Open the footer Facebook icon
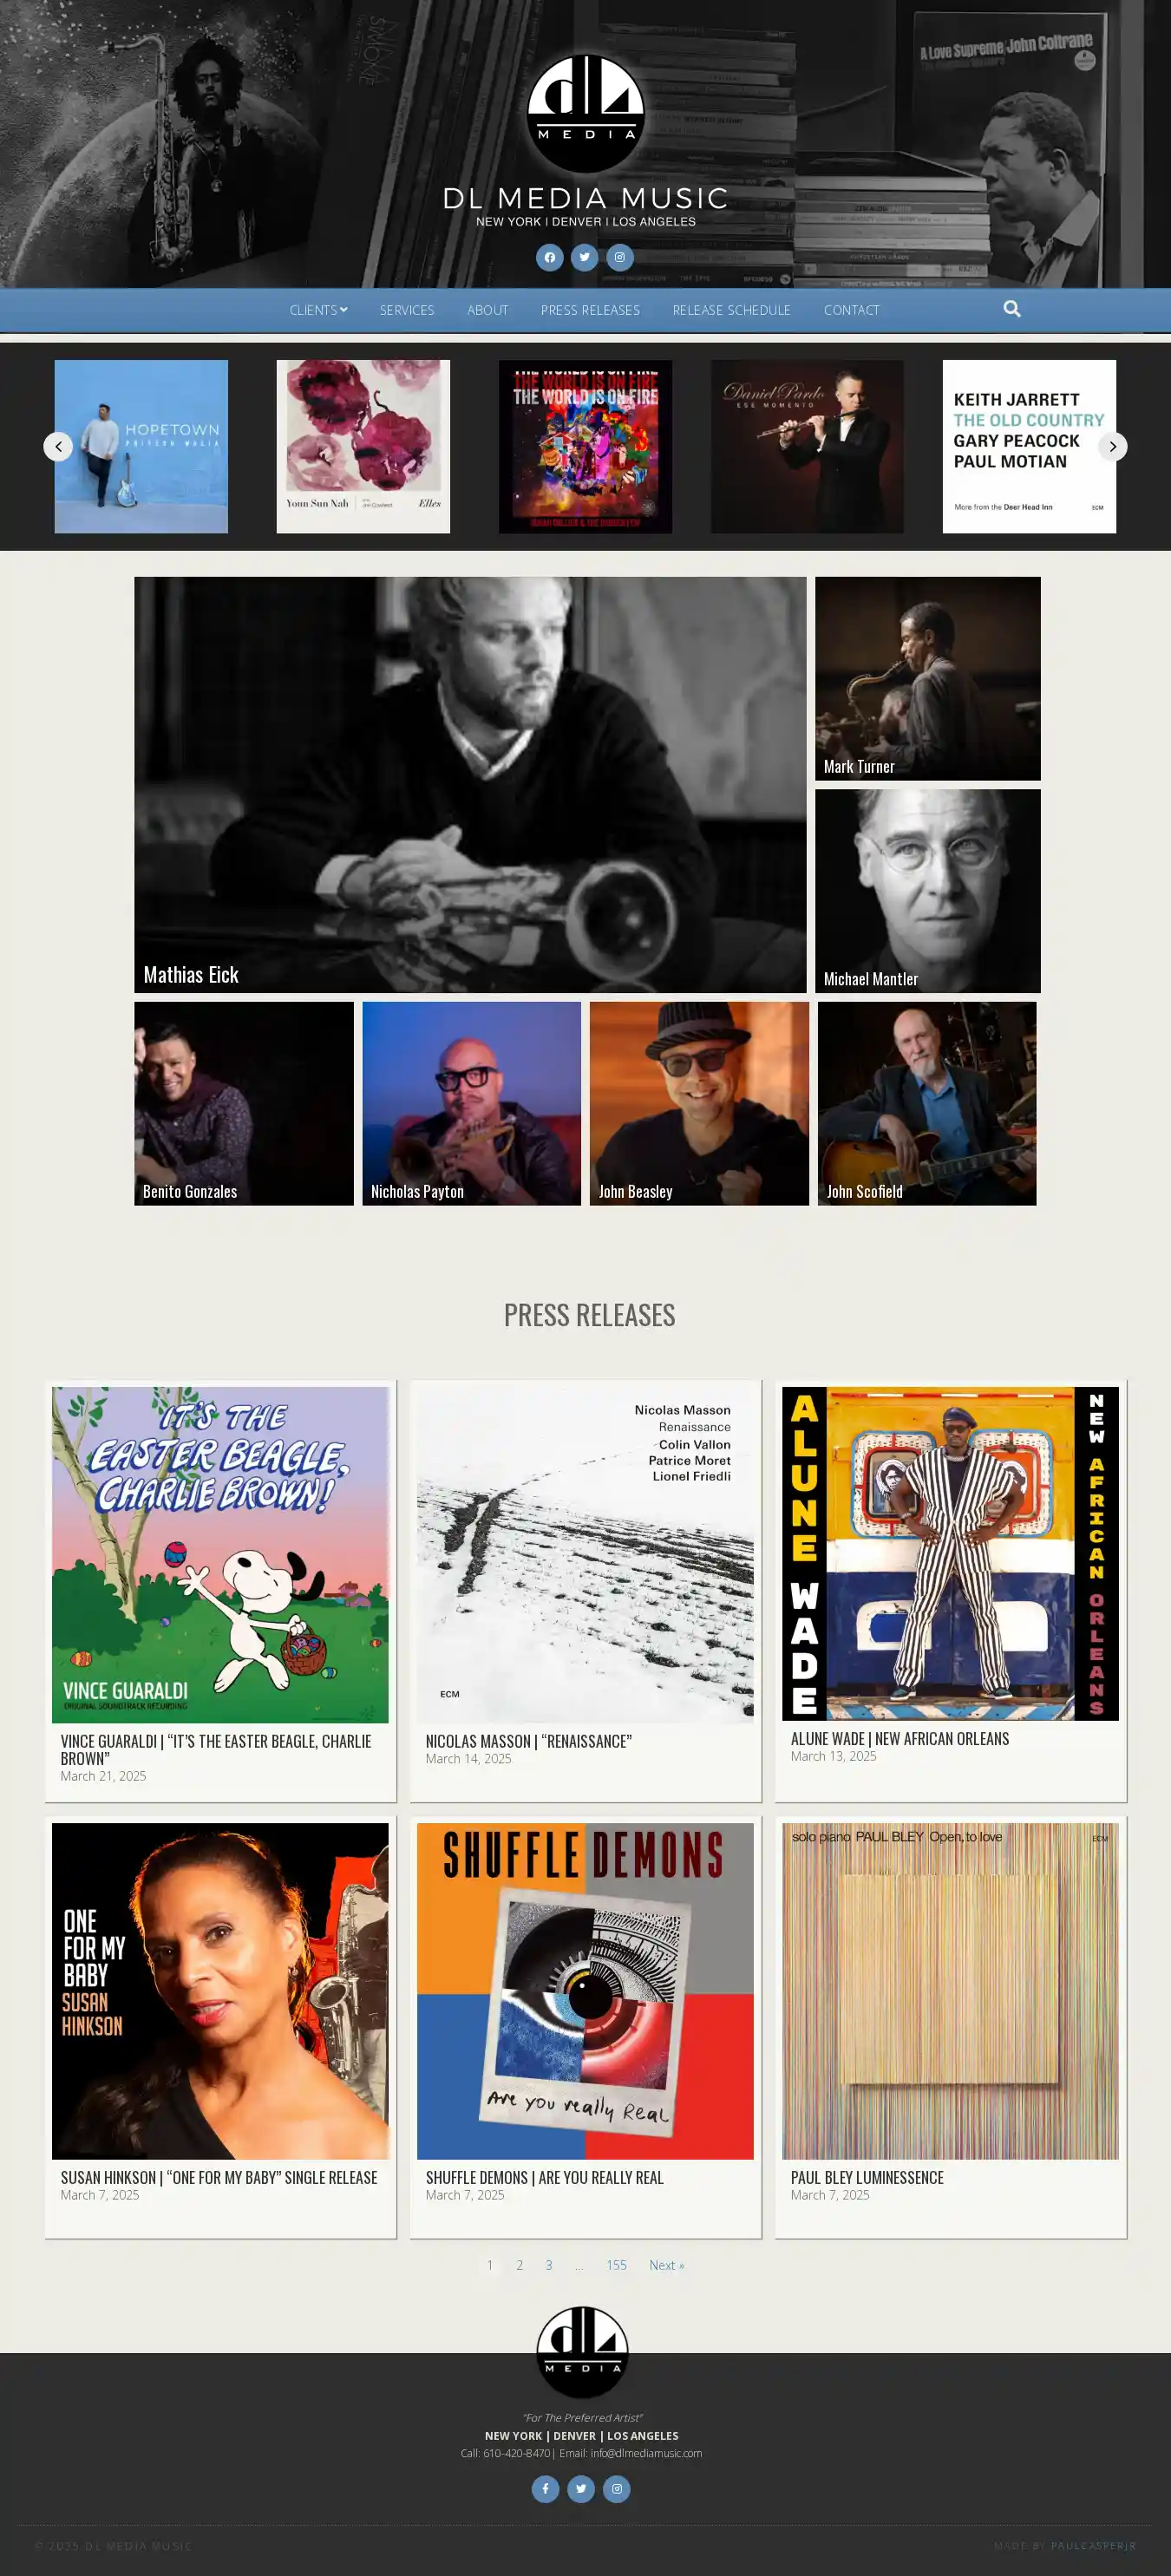Image resolution: width=1171 pixels, height=2576 pixels. [x=545, y=2488]
